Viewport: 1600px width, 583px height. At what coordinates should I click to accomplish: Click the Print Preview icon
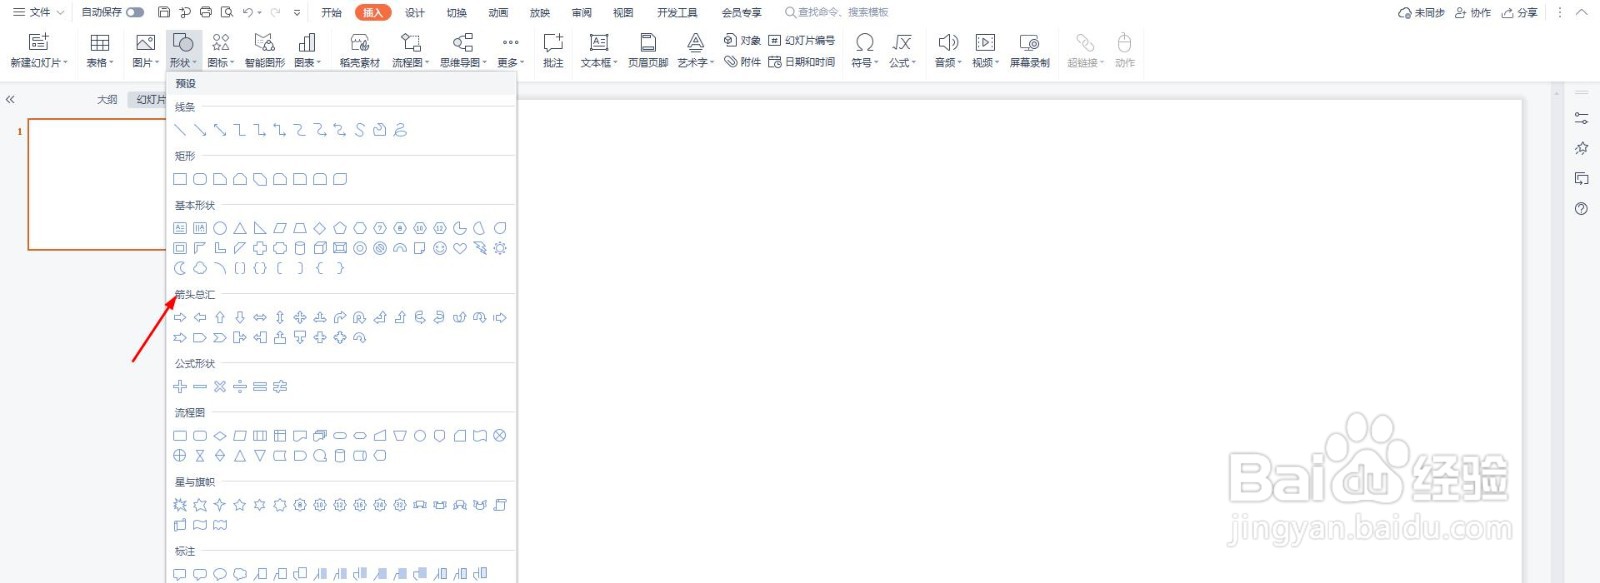[227, 12]
